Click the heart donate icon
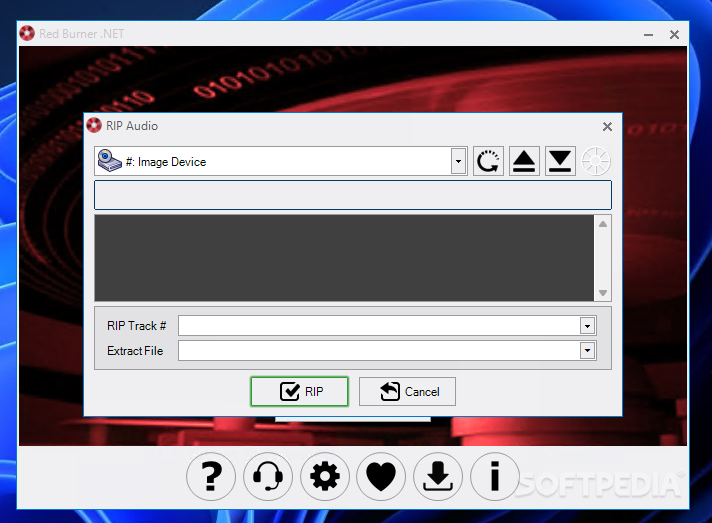 click(x=381, y=476)
